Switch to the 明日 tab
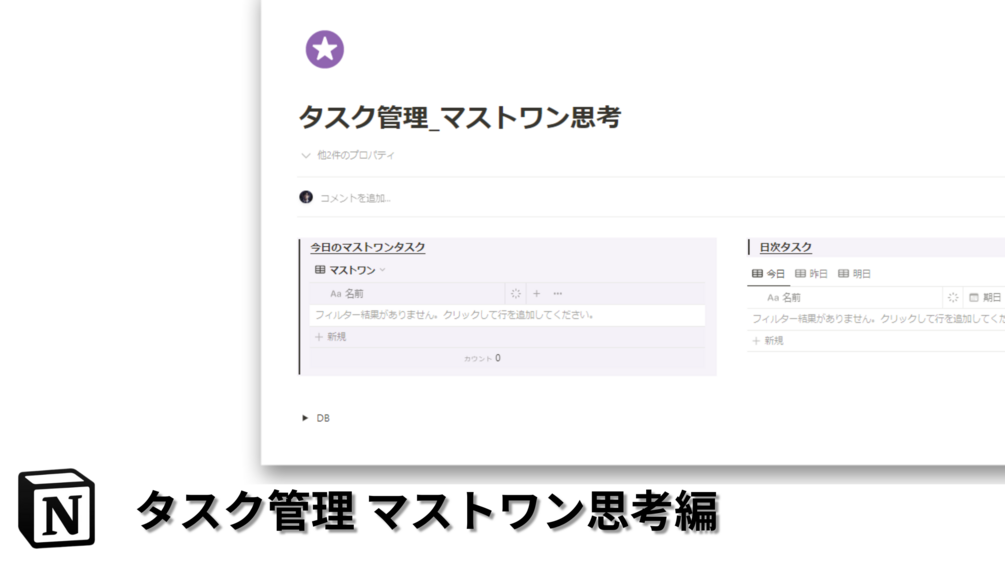Image resolution: width=1005 pixels, height=565 pixels. pos(854,274)
